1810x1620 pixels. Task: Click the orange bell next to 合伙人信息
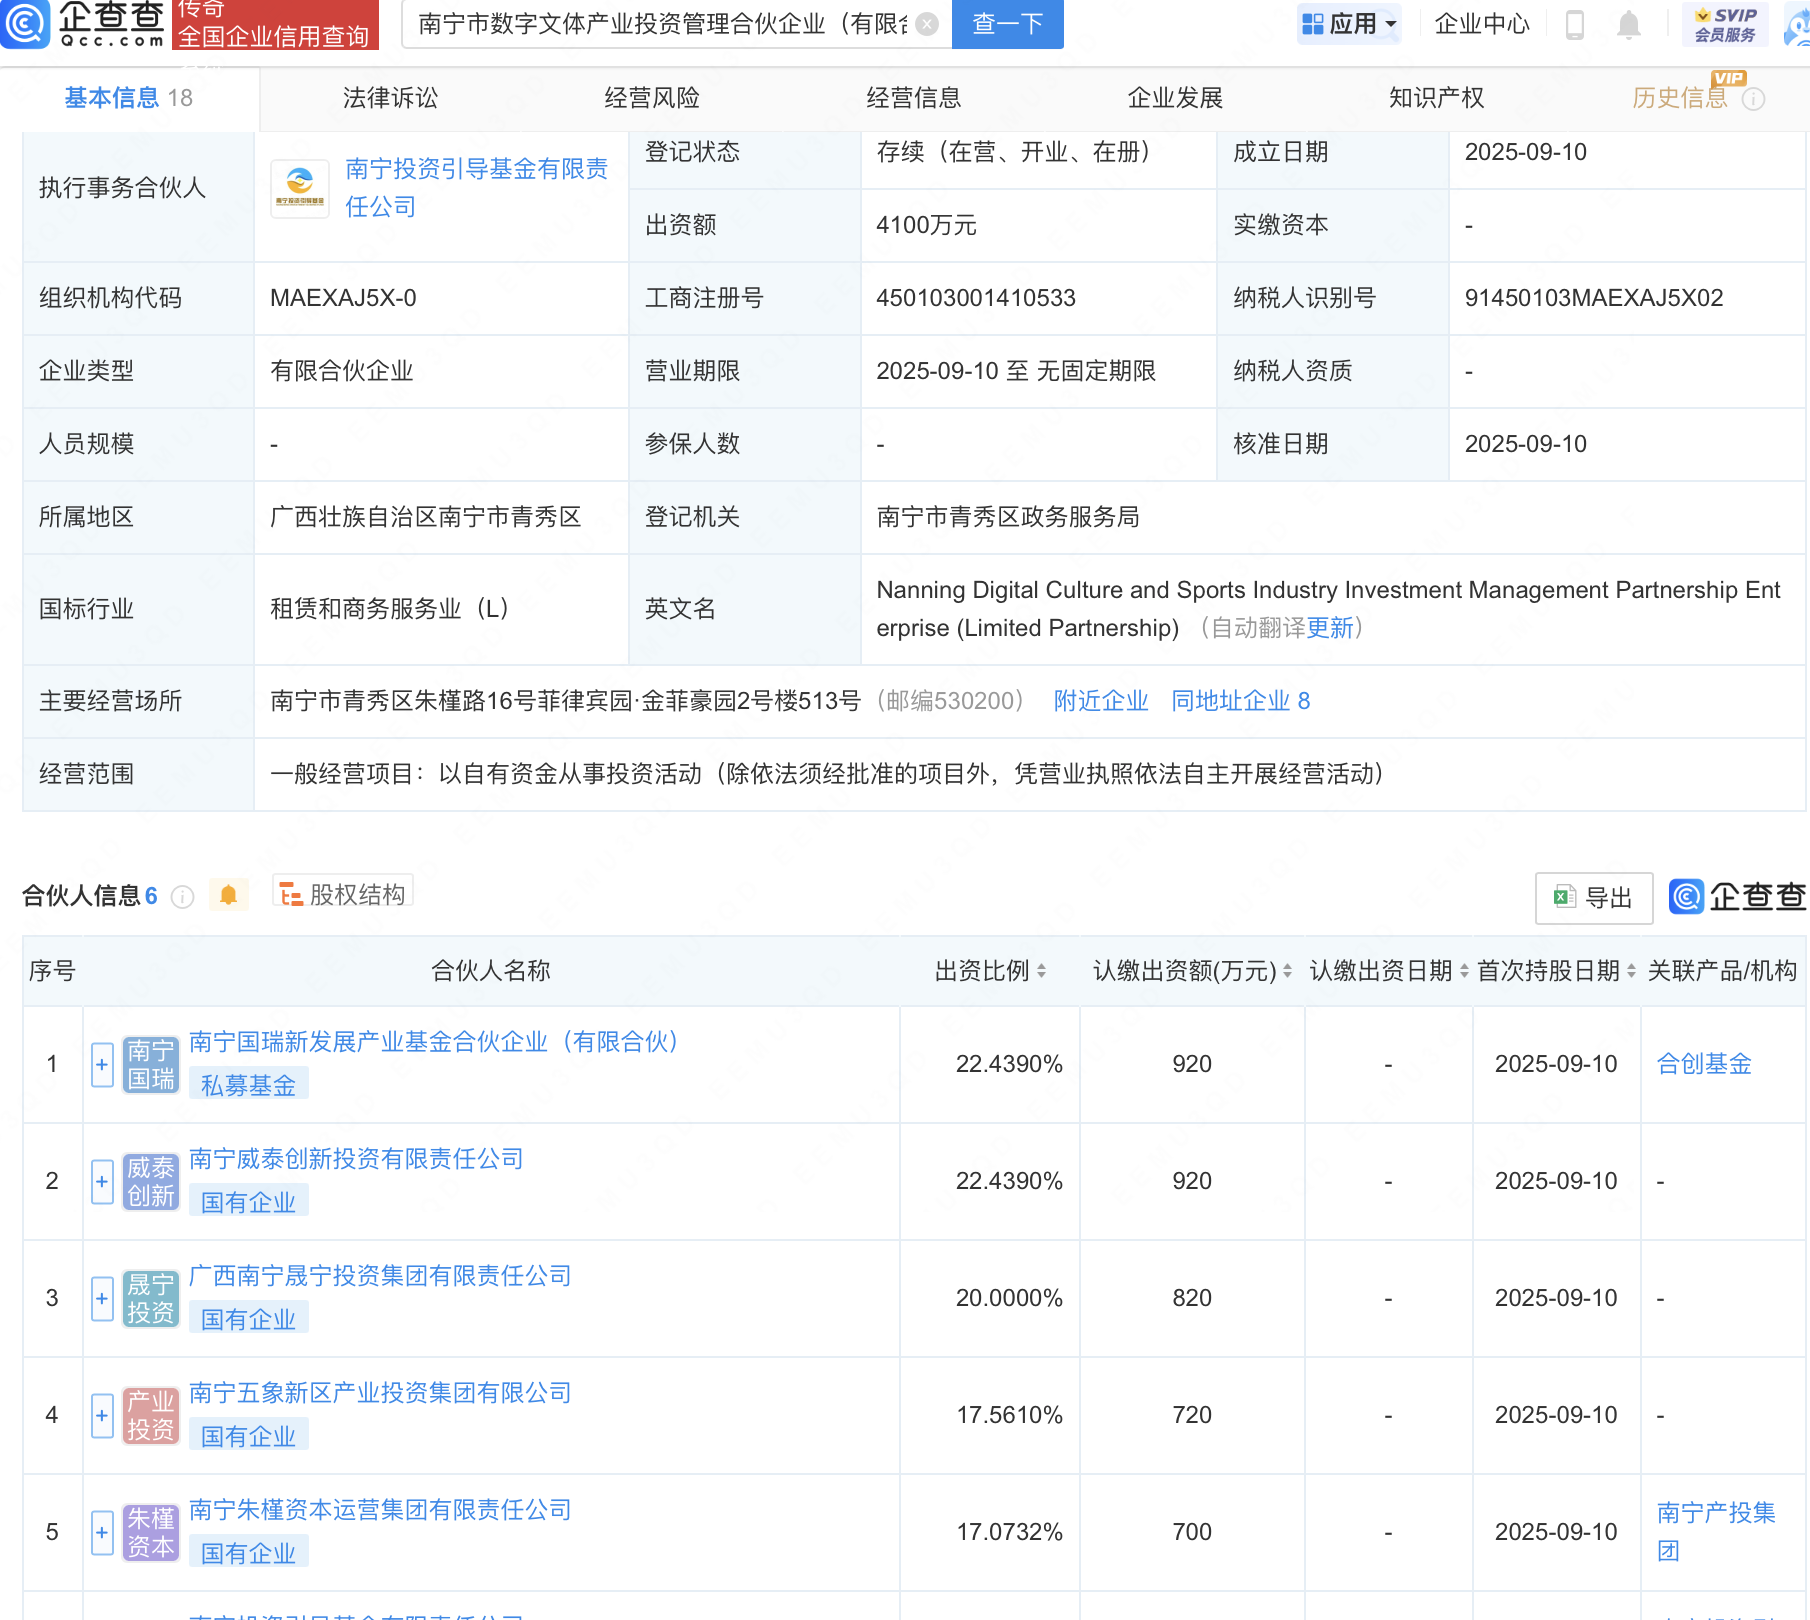tap(228, 895)
